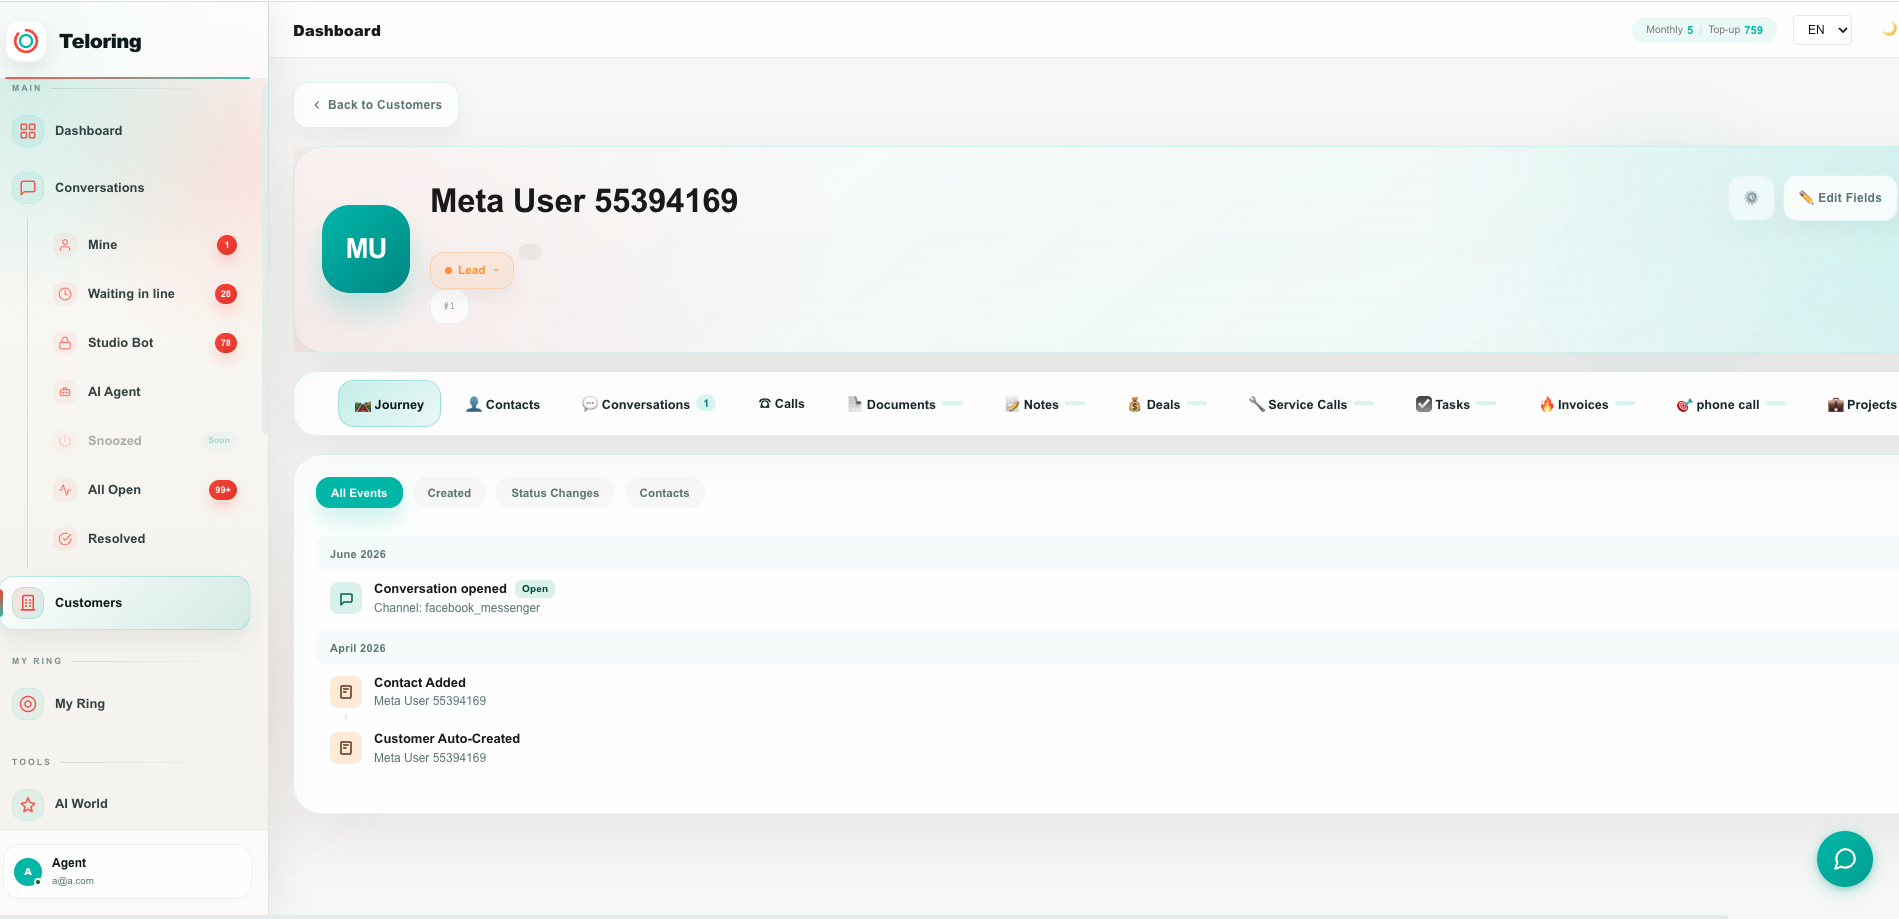Screen dimensions: 1899x919
Task: Click the All Open activity icon
Action: click(x=65, y=490)
